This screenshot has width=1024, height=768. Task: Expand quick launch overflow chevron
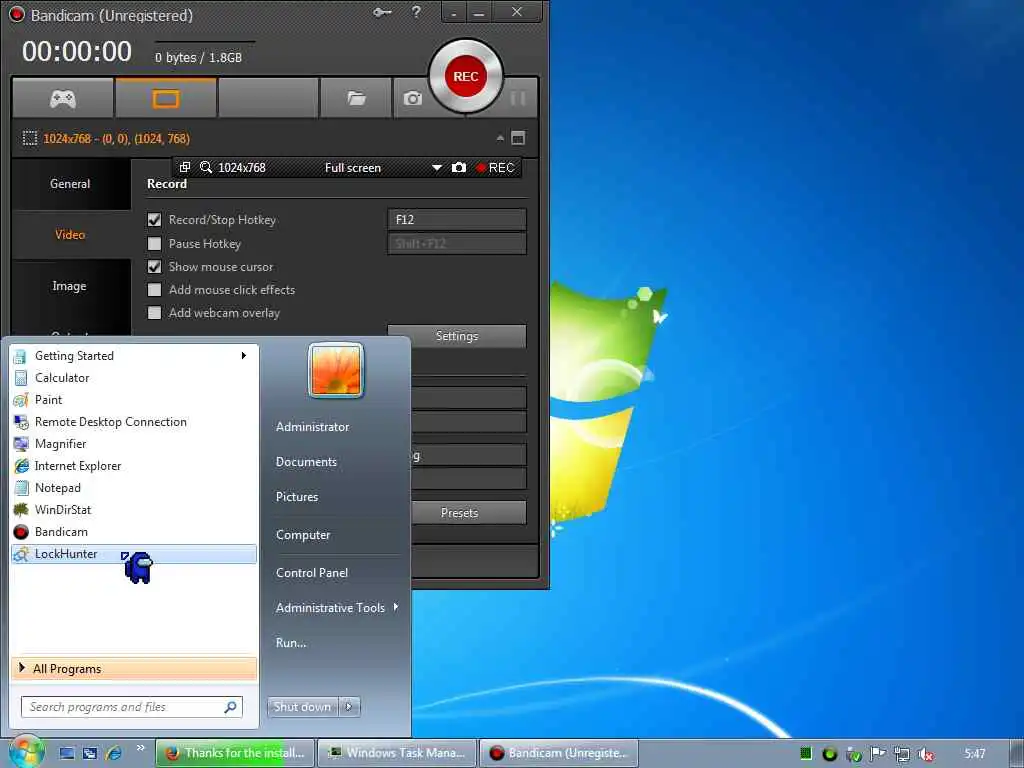pos(140,748)
